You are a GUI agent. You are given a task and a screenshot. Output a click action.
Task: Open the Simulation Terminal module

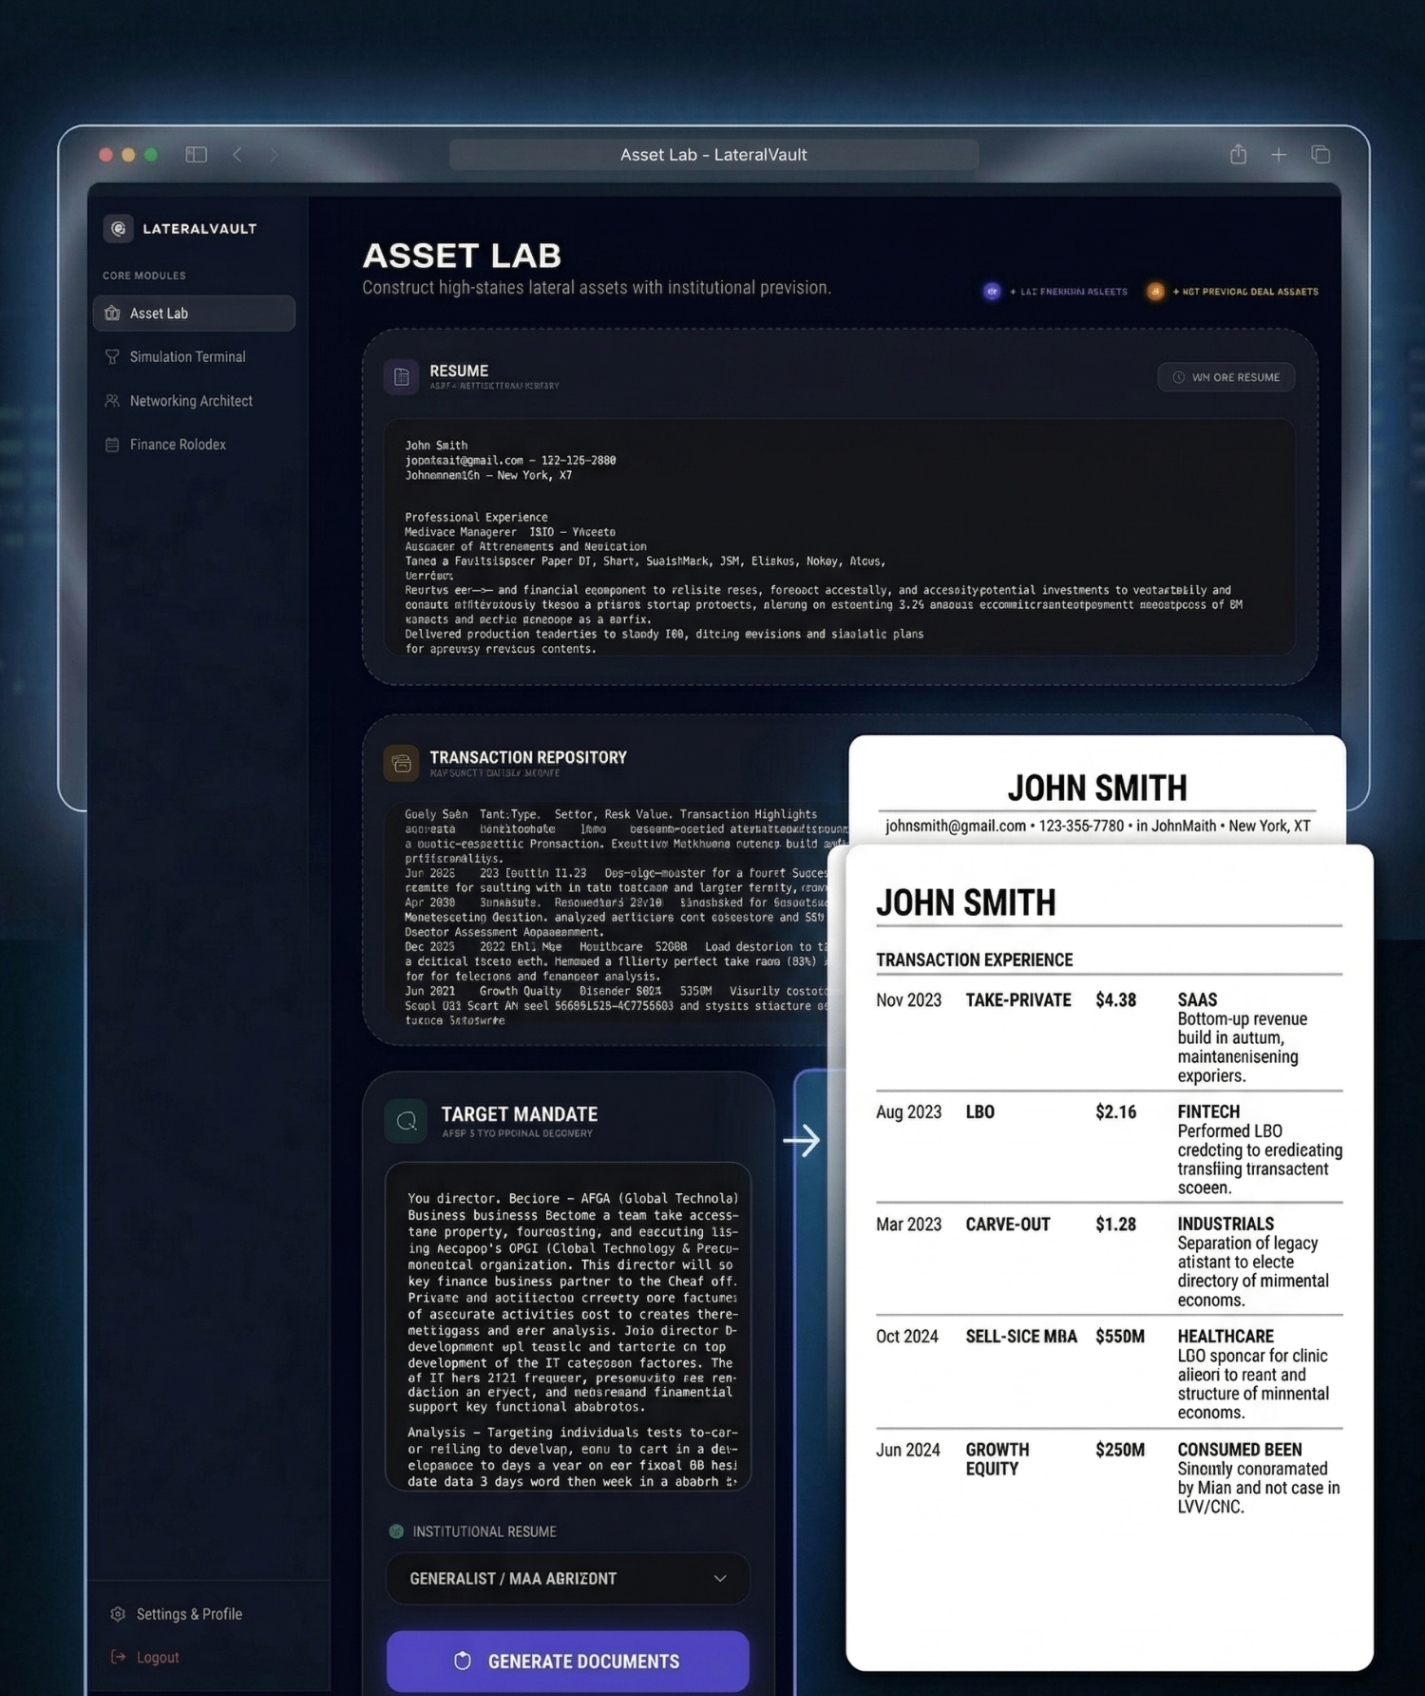(x=187, y=357)
